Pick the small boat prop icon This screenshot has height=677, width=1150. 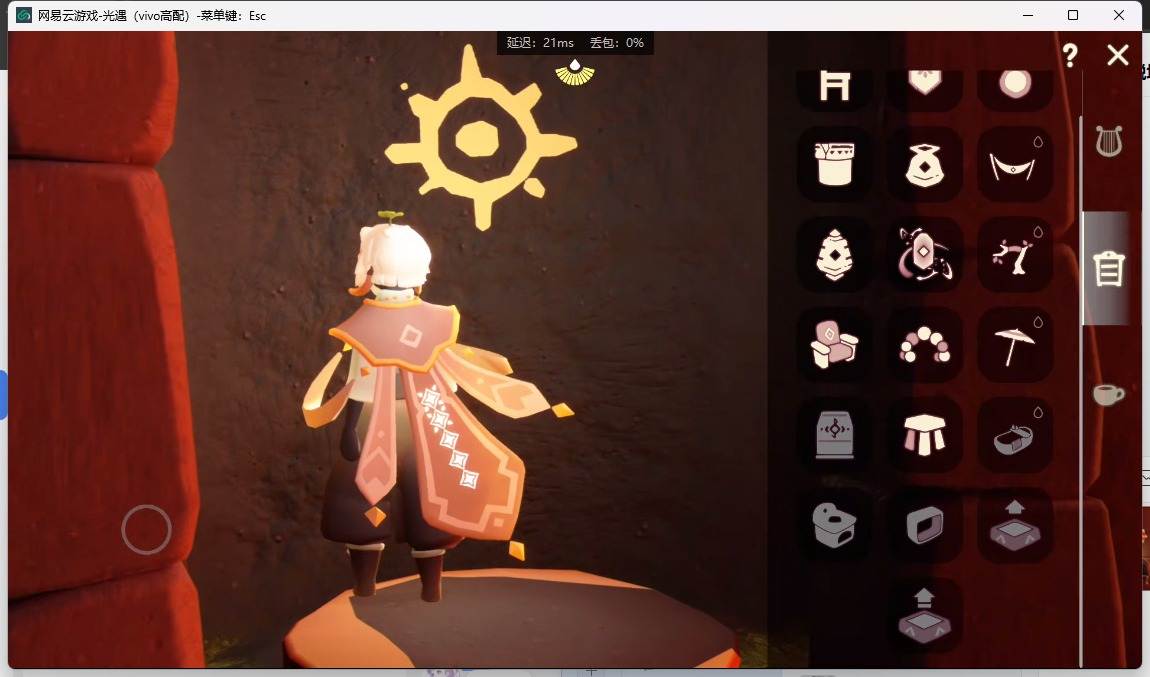[1015, 435]
